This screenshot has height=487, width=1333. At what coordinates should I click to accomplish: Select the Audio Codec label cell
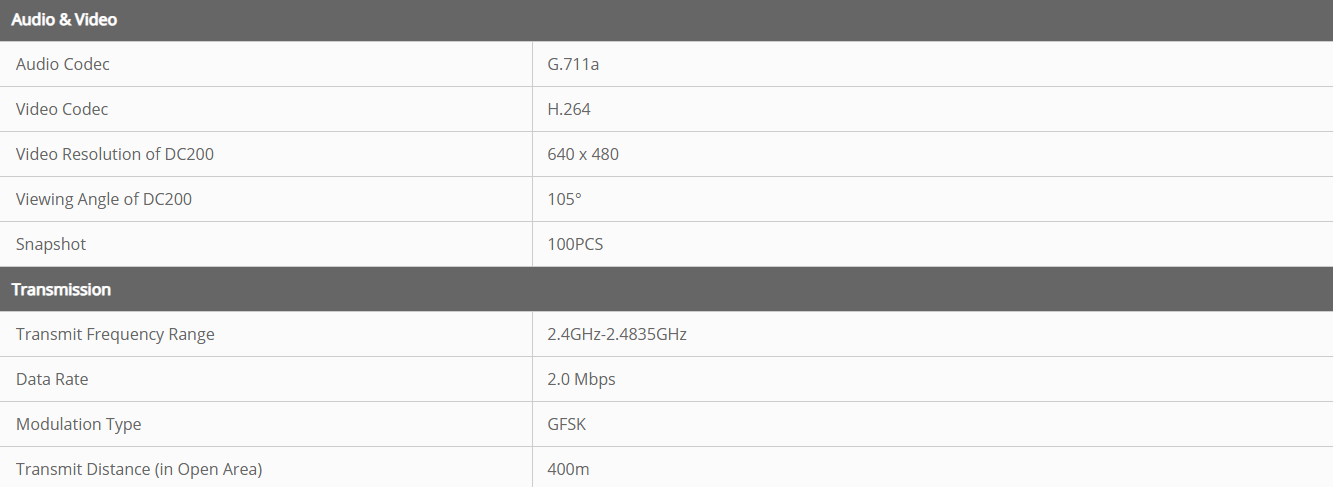coord(63,64)
